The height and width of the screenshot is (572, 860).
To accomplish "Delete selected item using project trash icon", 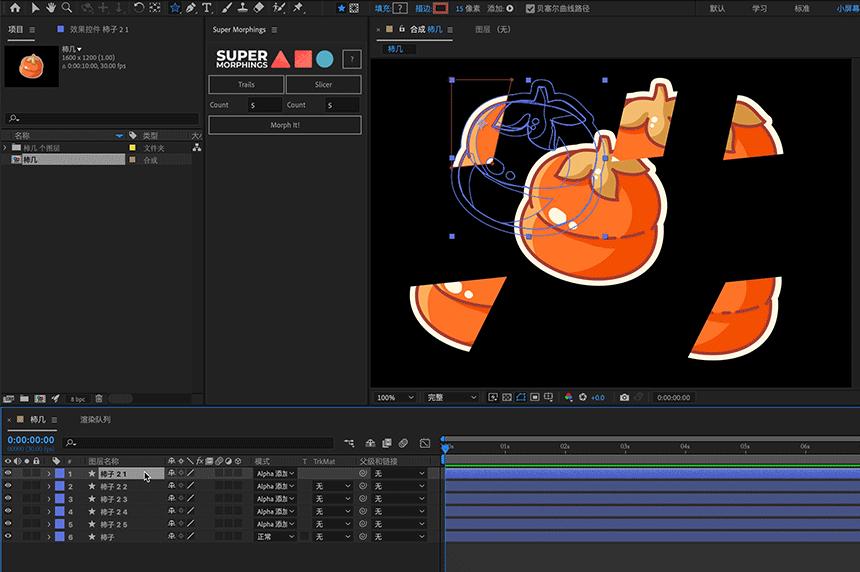I will click(x=99, y=399).
